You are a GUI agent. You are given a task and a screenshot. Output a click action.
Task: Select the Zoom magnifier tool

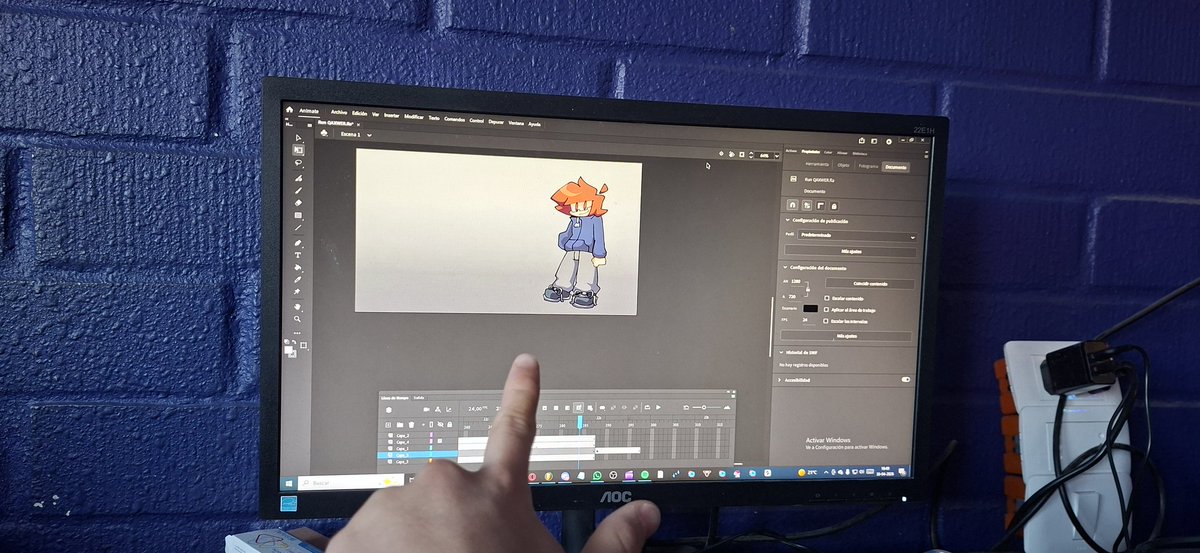(x=298, y=318)
